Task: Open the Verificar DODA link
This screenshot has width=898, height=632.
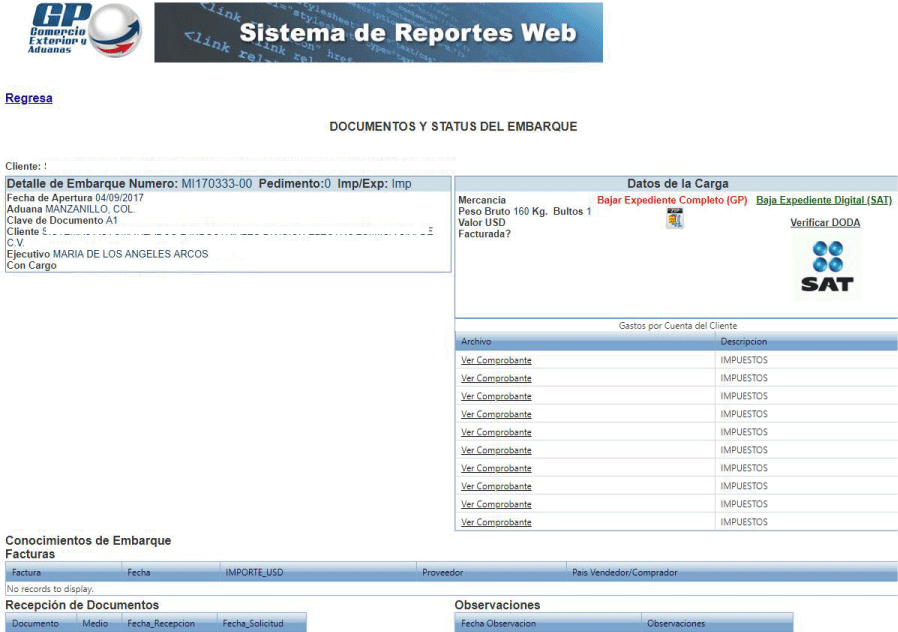Action: (825, 223)
